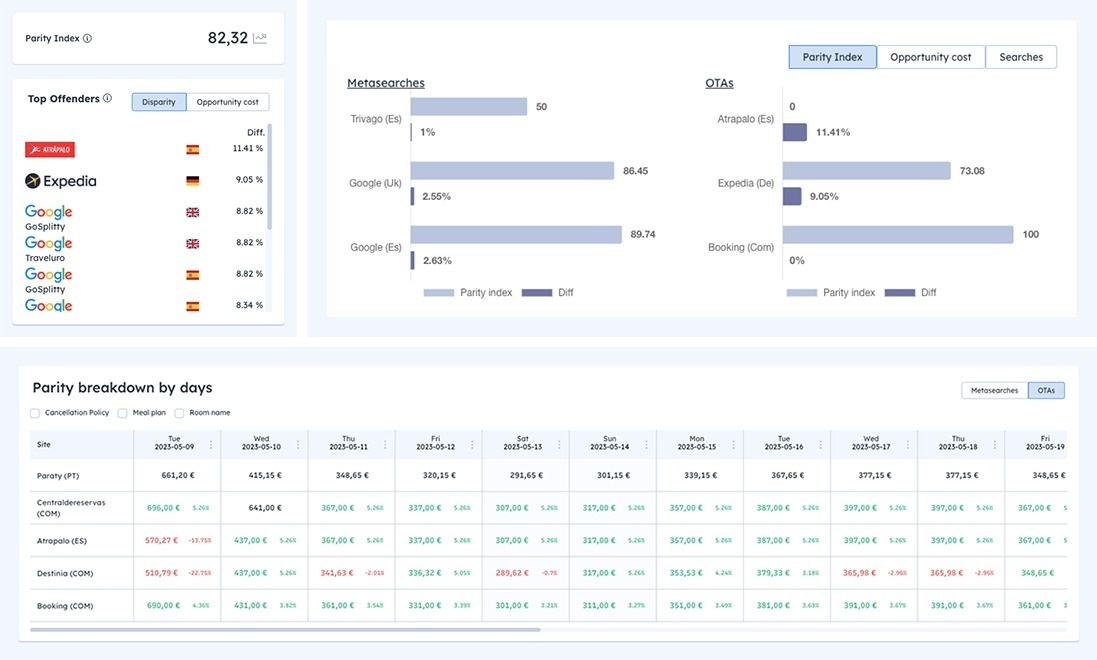Click Paraty (PT) price 415,15 €

coord(265,475)
